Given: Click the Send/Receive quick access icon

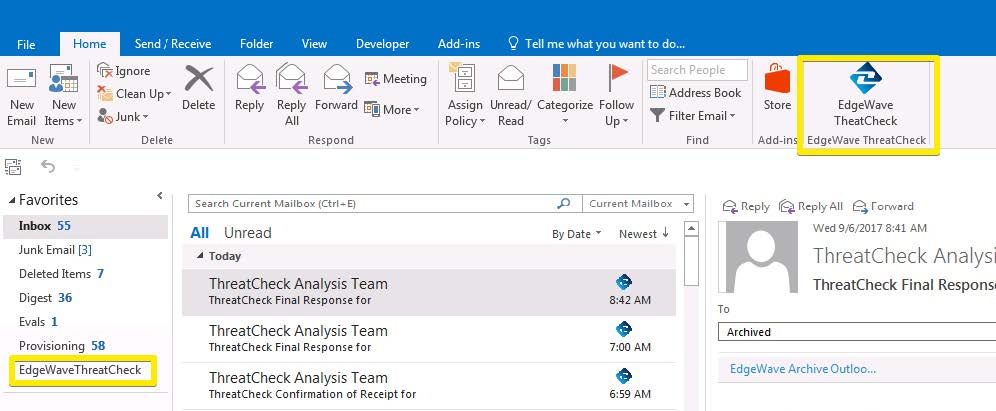Looking at the screenshot, I should [13, 166].
